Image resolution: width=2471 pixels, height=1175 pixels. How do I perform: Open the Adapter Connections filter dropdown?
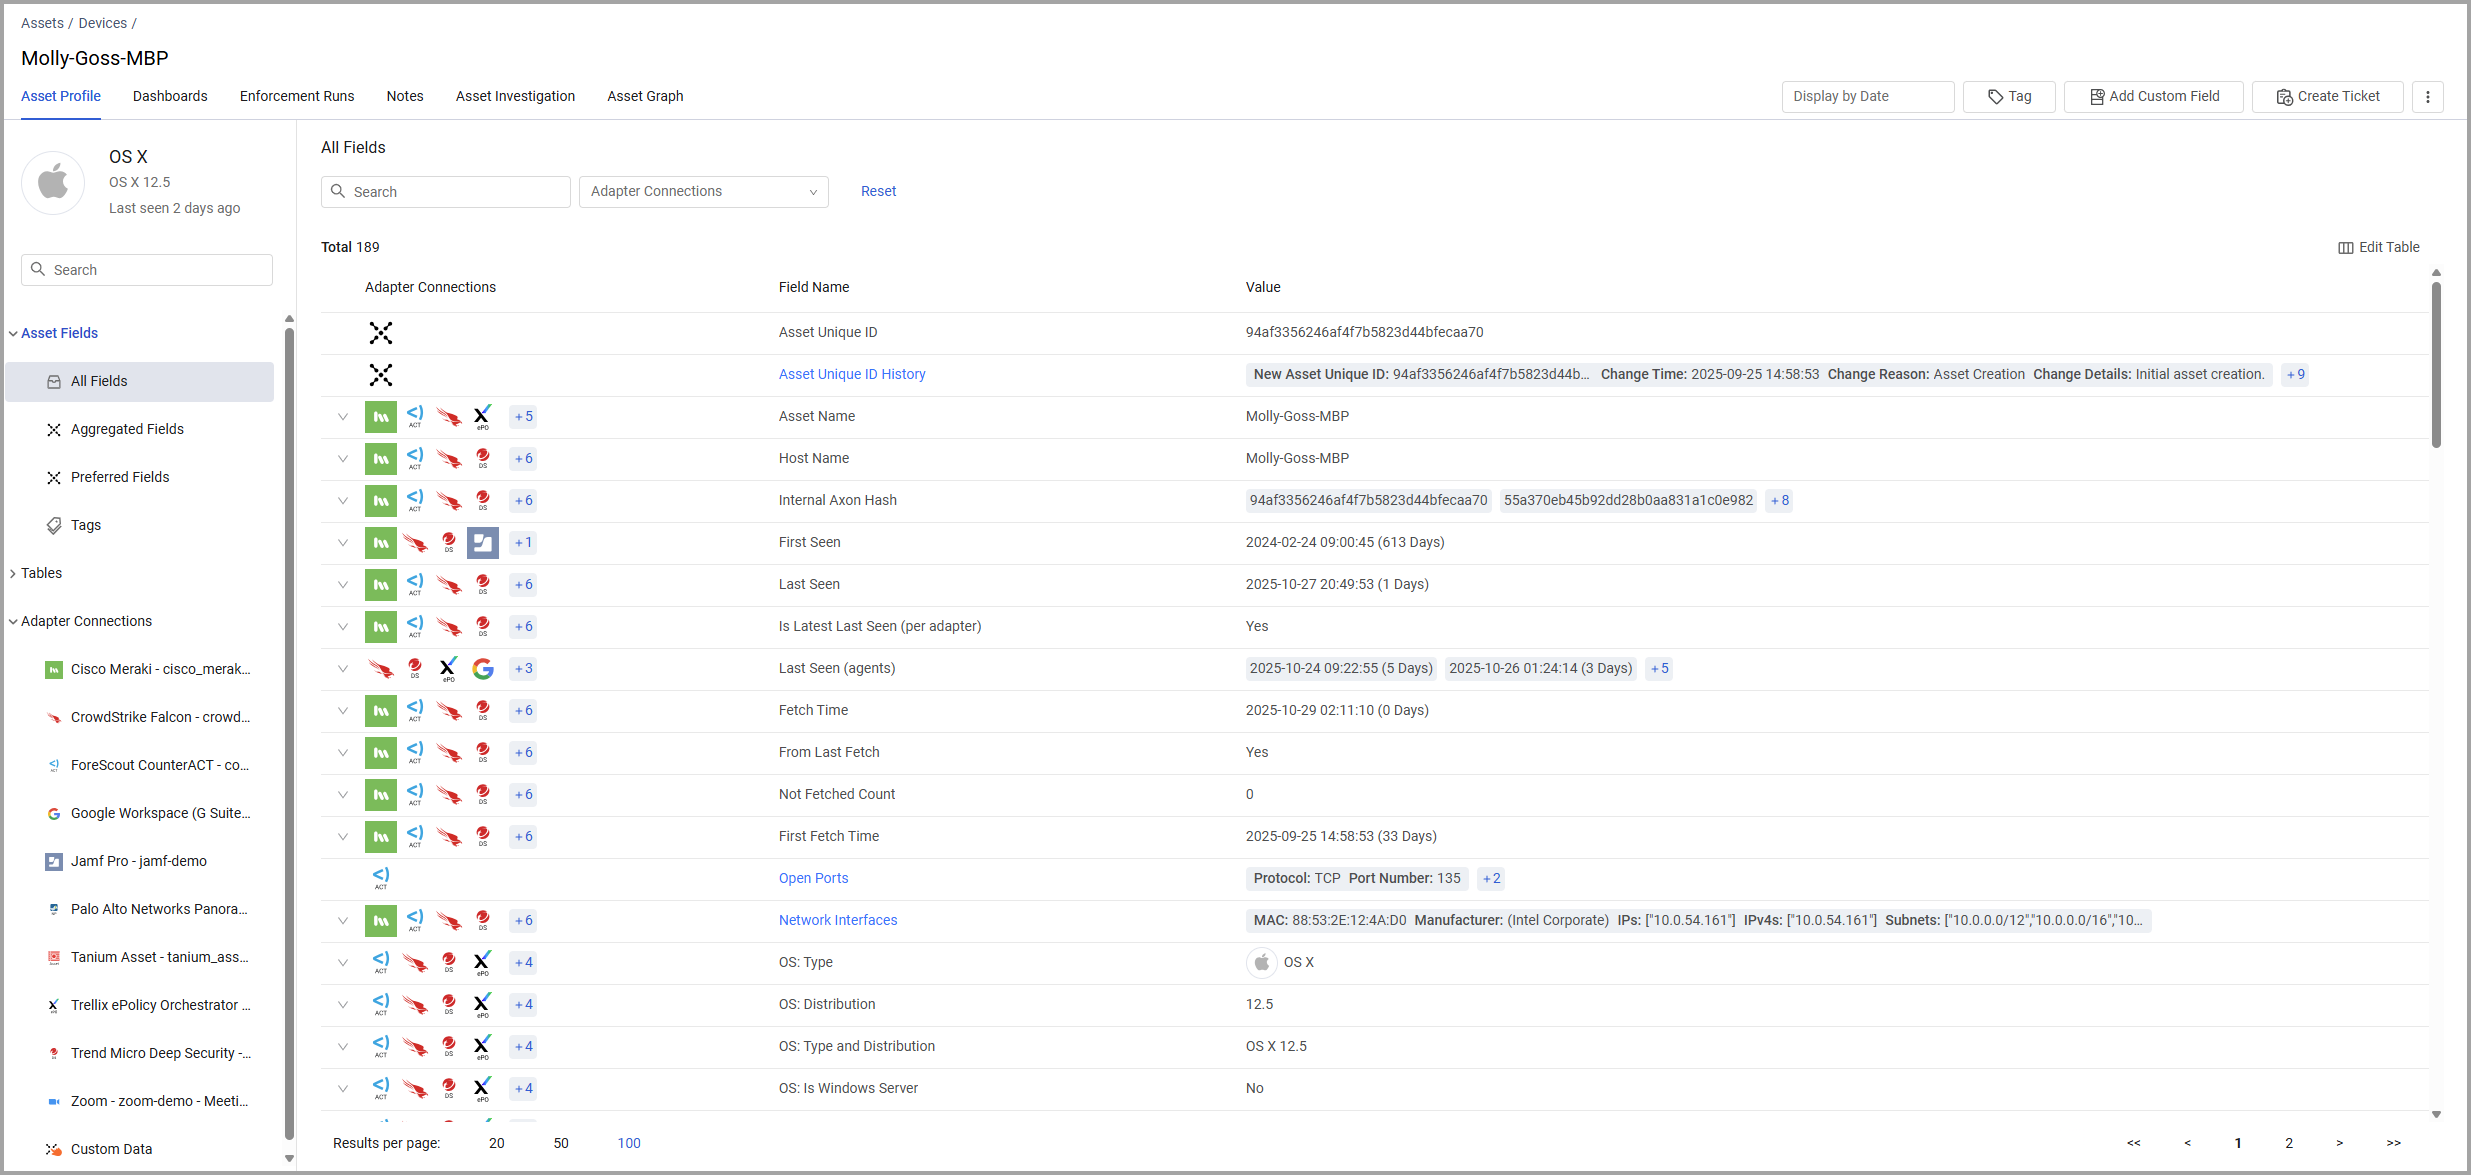click(x=703, y=192)
